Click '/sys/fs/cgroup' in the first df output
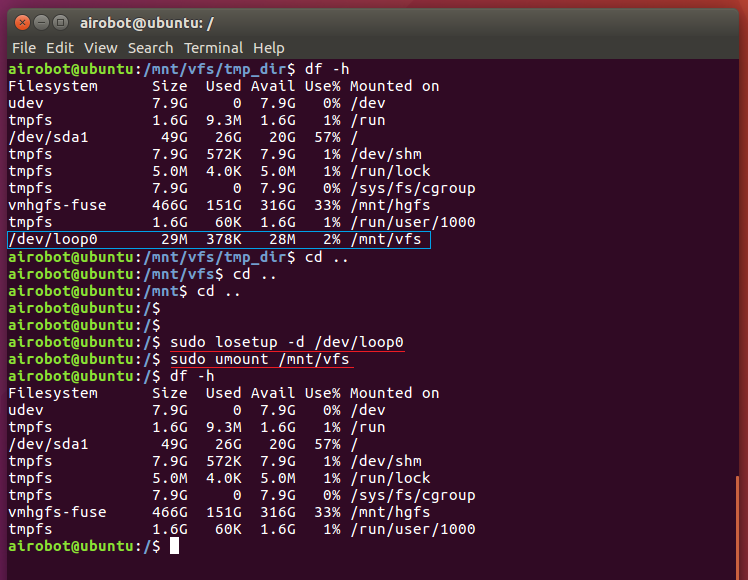Image resolution: width=748 pixels, height=580 pixels. (413, 188)
